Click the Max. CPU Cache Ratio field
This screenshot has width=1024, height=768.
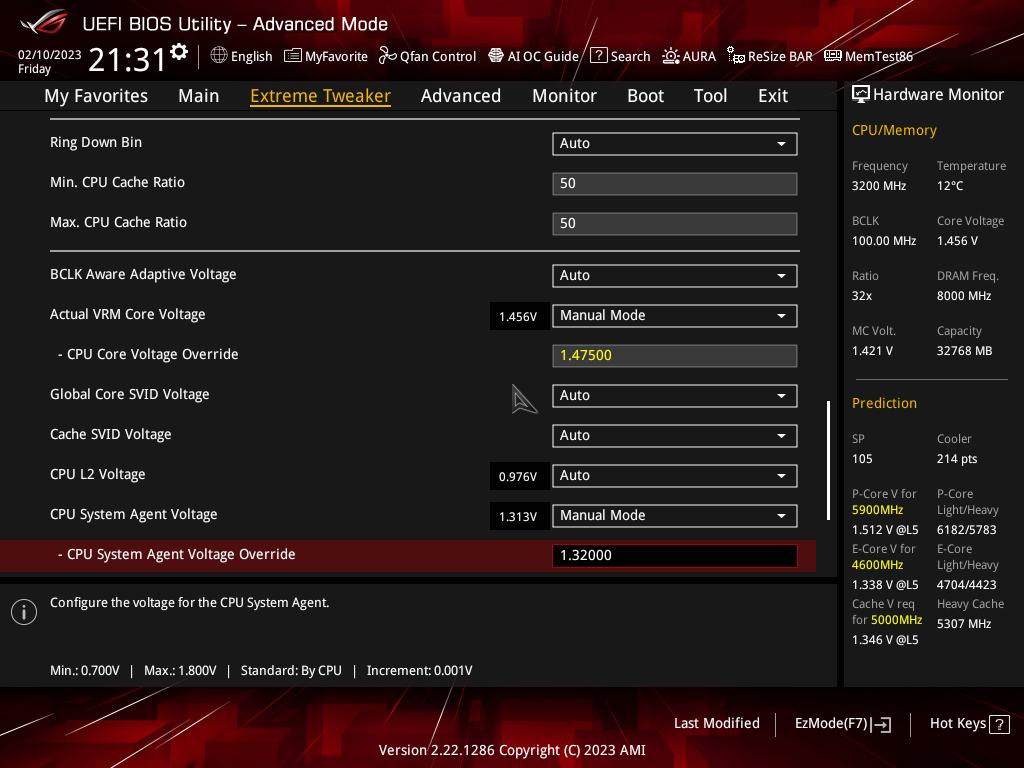pyautogui.click(x=675, y=223)
